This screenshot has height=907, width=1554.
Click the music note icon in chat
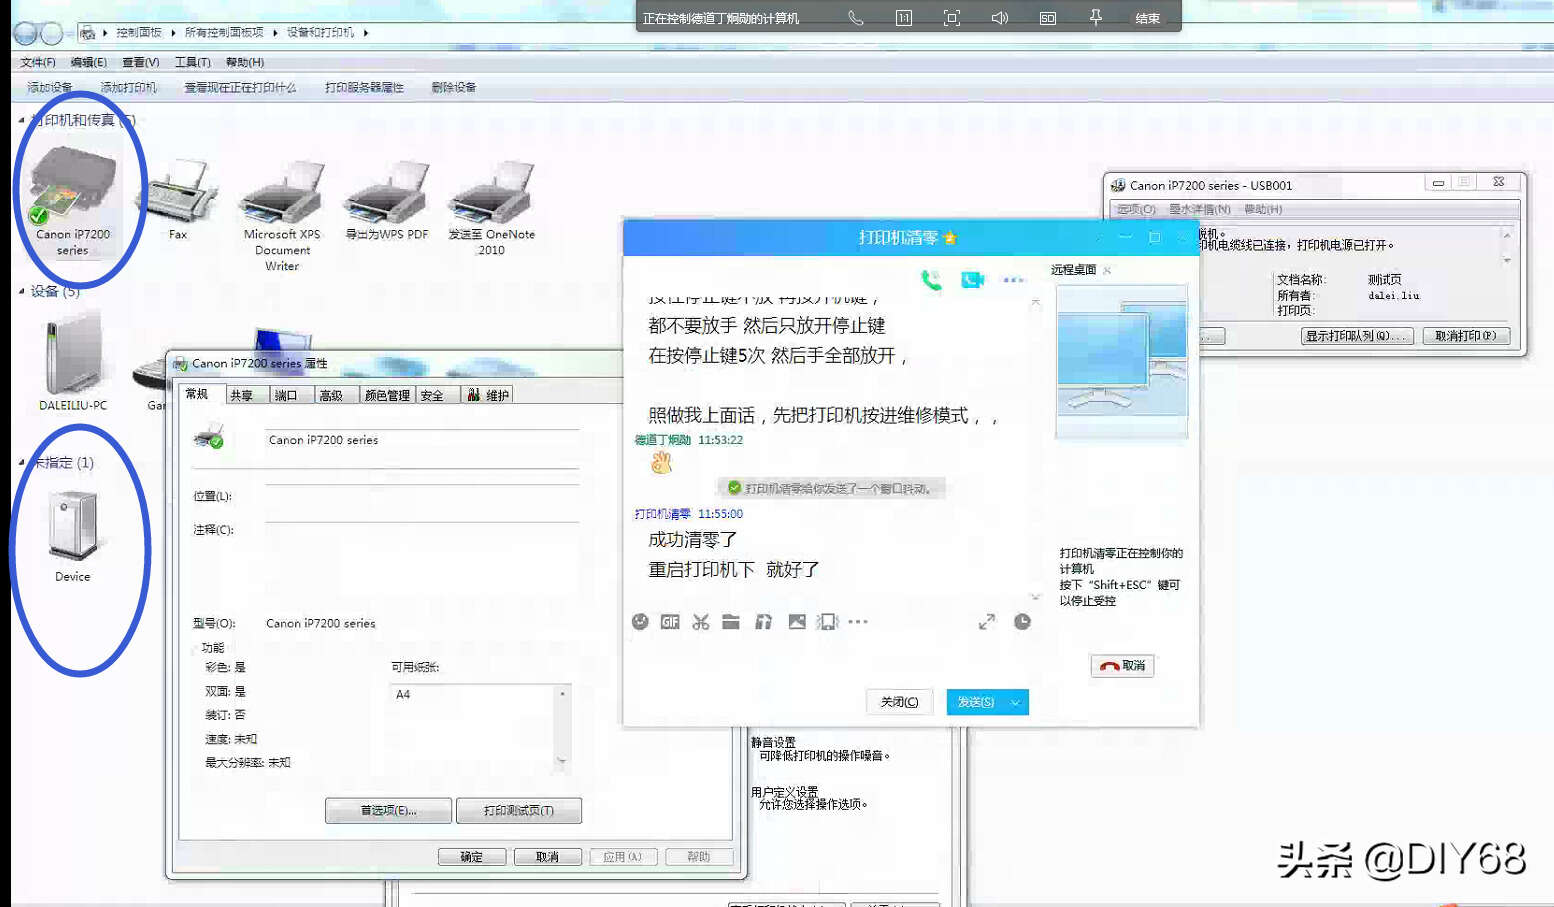pyautogui.click(x=764, y=622)
